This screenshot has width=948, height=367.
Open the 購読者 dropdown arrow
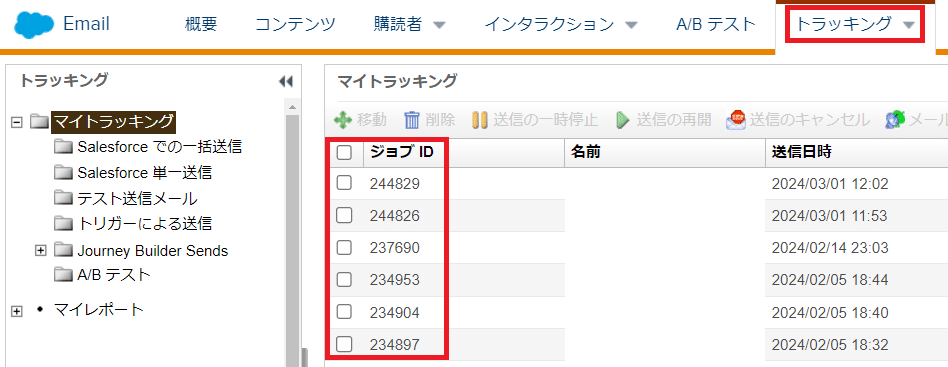[x=440, y=25]
